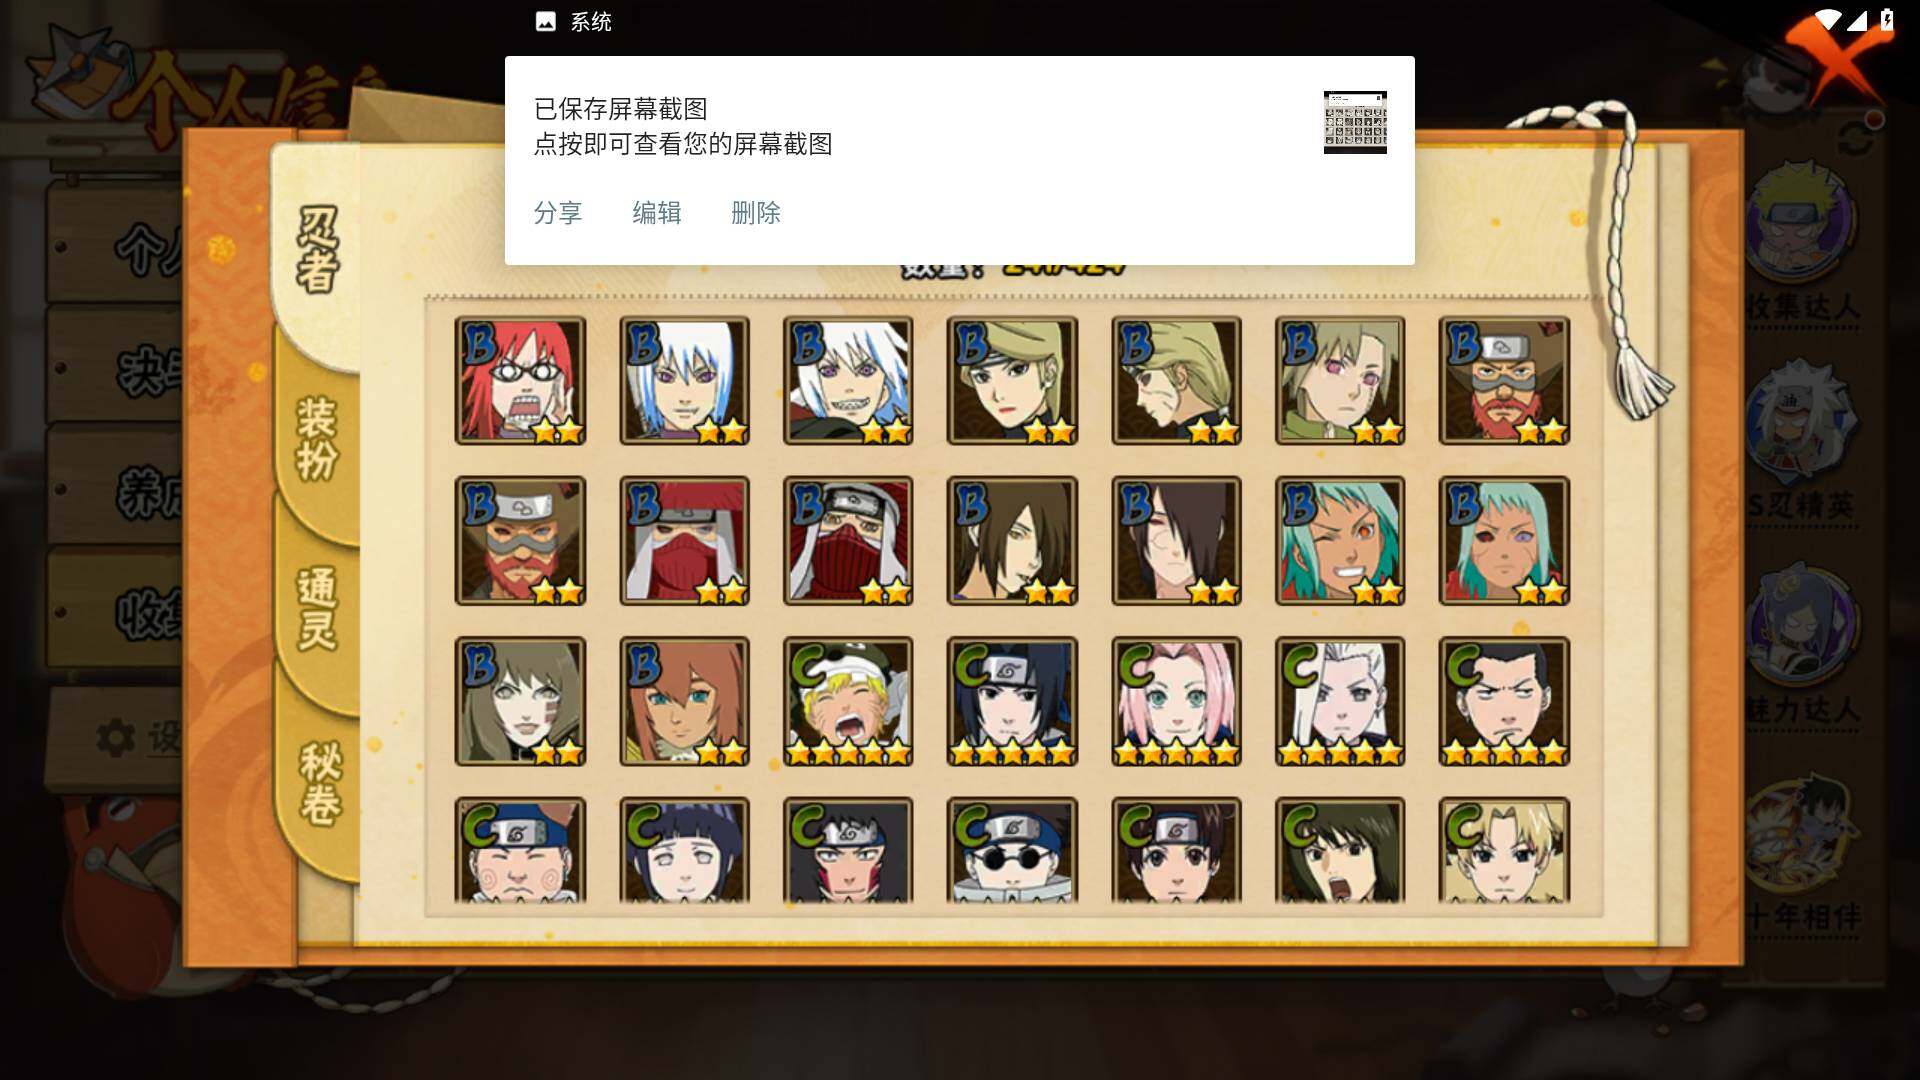This screenshot has width=1920, height=1080.
Task: Select the blonde C-rank Temari portrait
Action: click(x=1504, y=851)
